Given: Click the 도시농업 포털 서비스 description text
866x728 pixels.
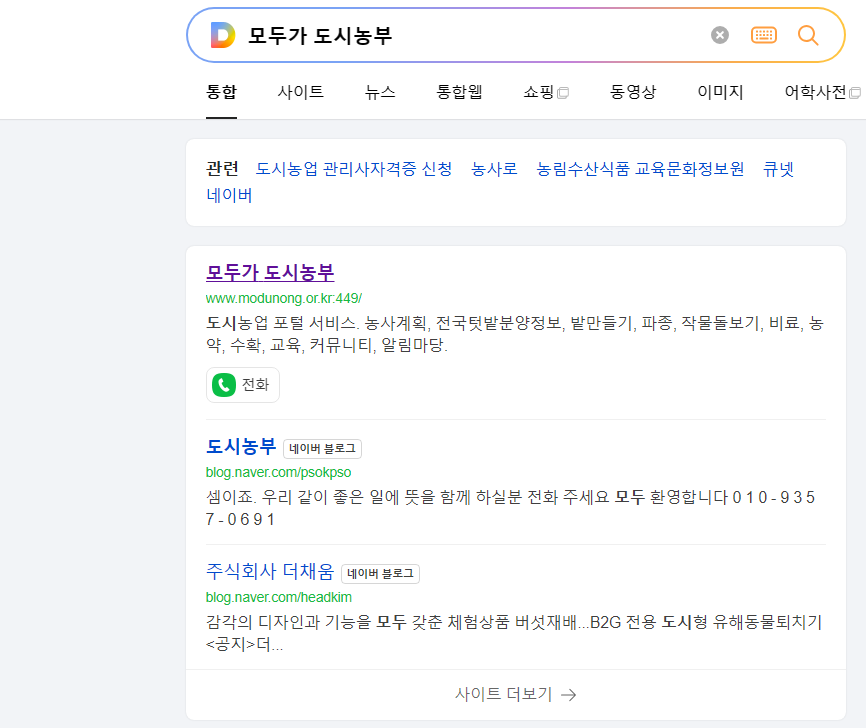Looking at the screenshot, I should pos(515,334).
